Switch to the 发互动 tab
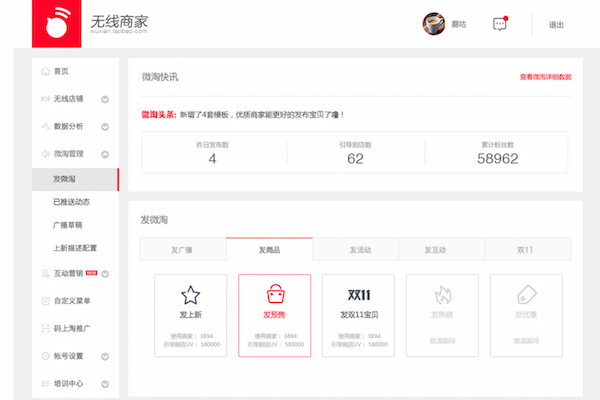The width and height of the screenshot is (600, 400). coord(442,250)
